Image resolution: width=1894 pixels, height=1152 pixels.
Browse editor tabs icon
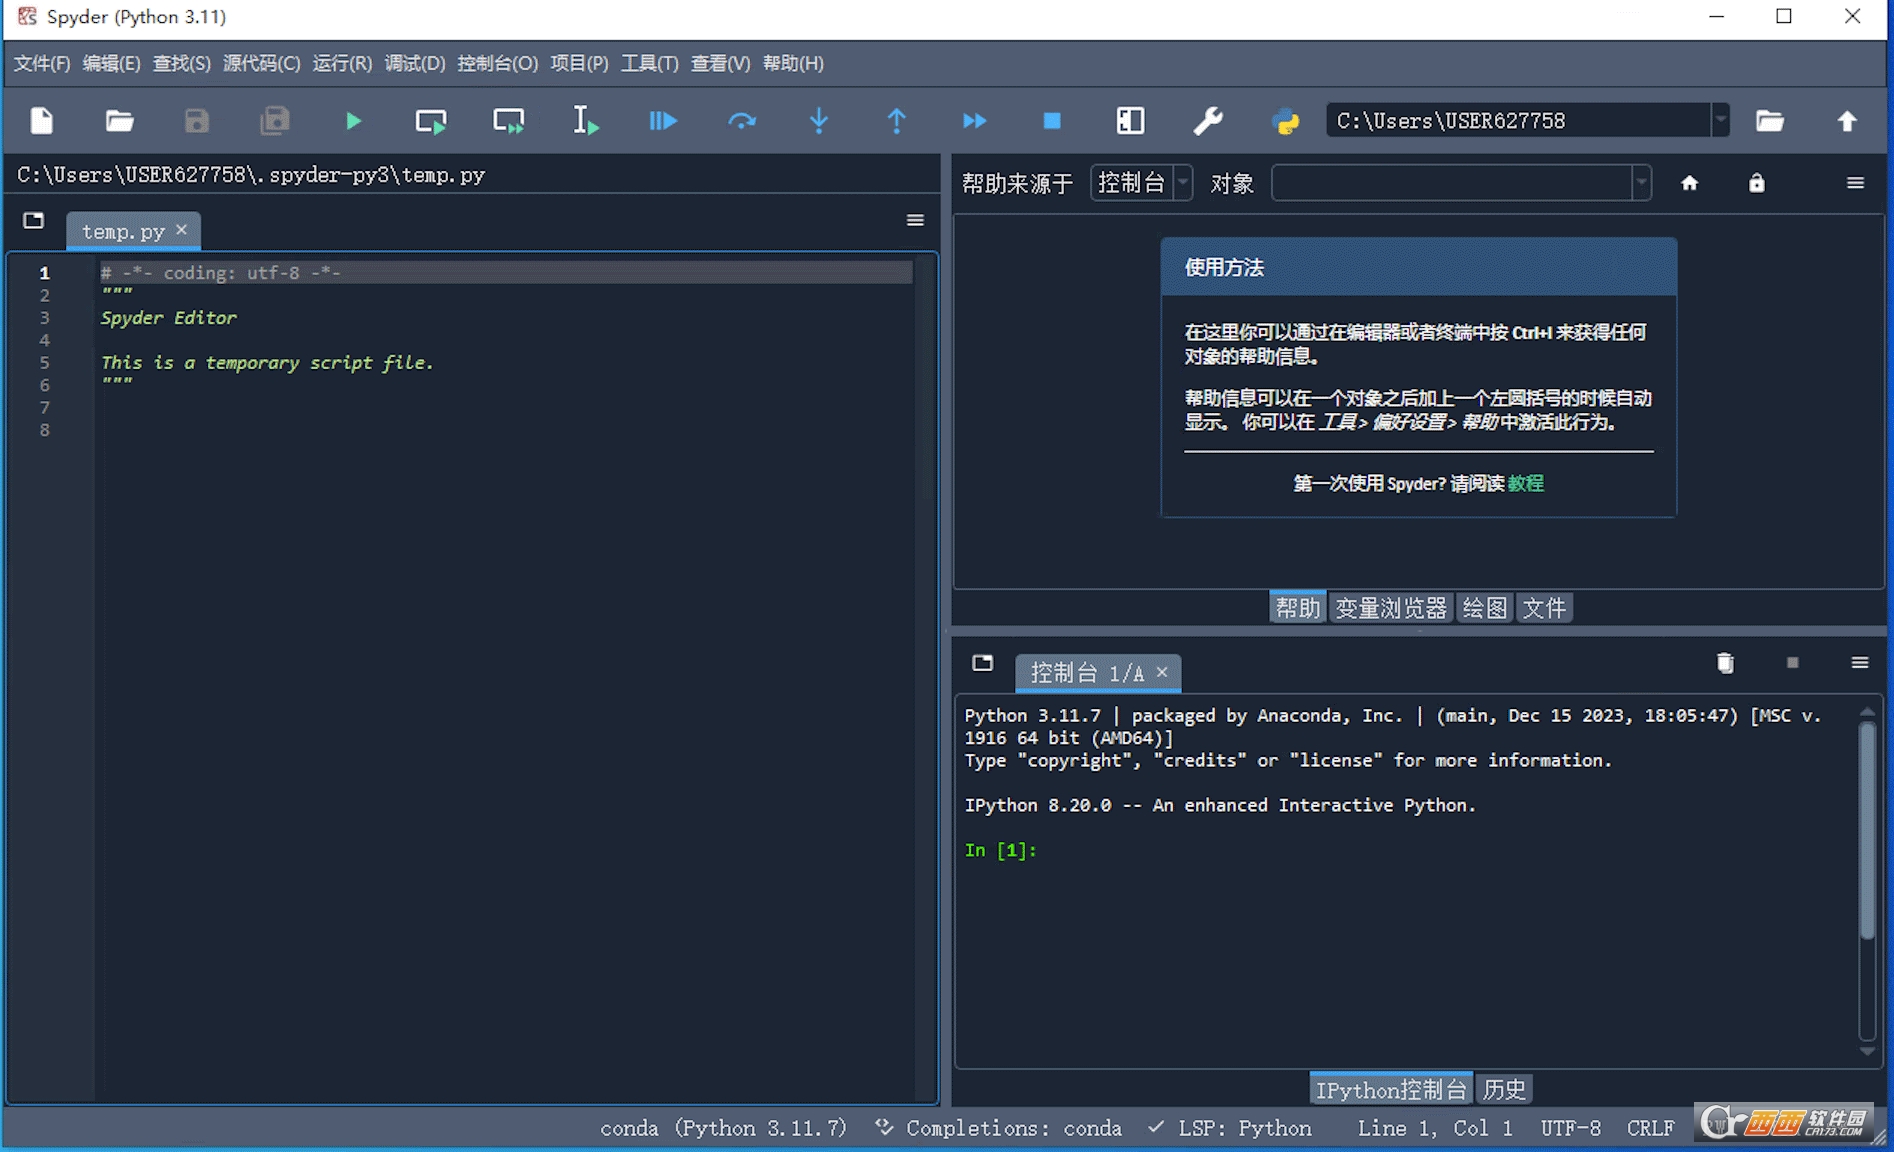click(x=34, y=220)
